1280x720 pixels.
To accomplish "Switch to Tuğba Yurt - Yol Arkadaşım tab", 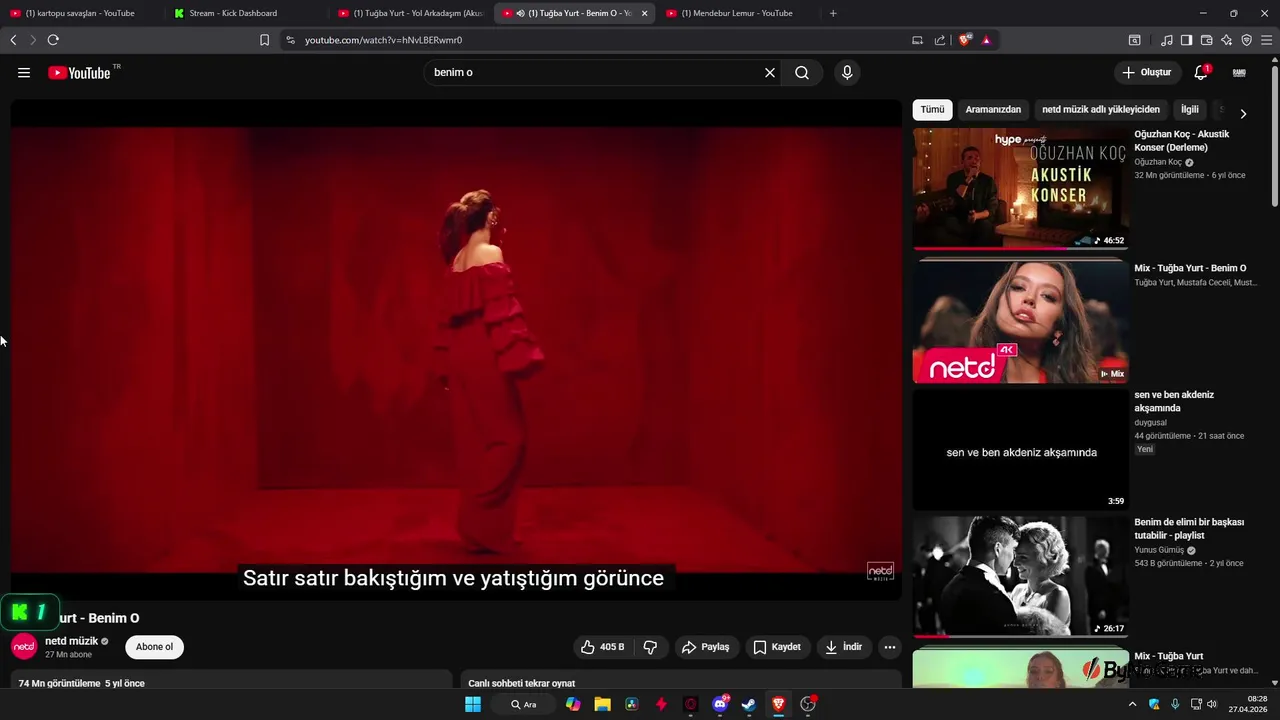I will [410, 13].
